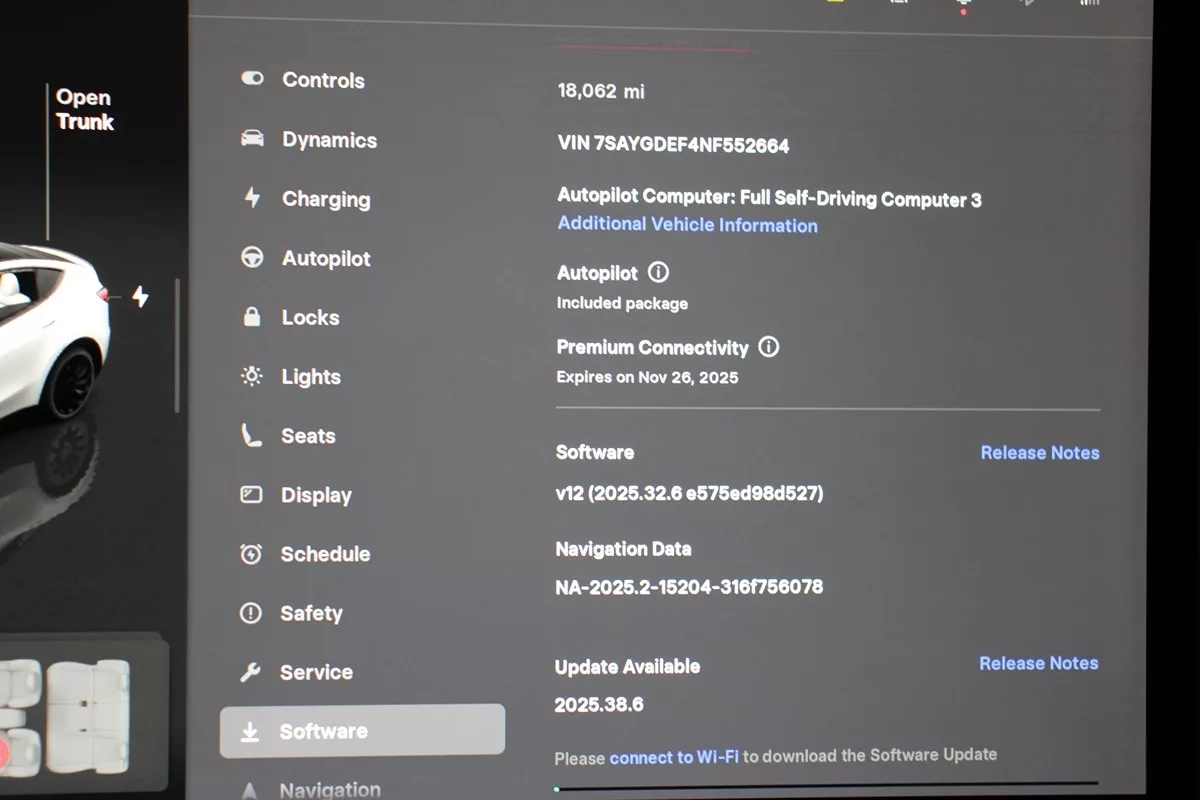Screen dimensions: 1200x800
Task: Open the Schedule settings menu
Action: pyautogui.click(x=325, y=554)
